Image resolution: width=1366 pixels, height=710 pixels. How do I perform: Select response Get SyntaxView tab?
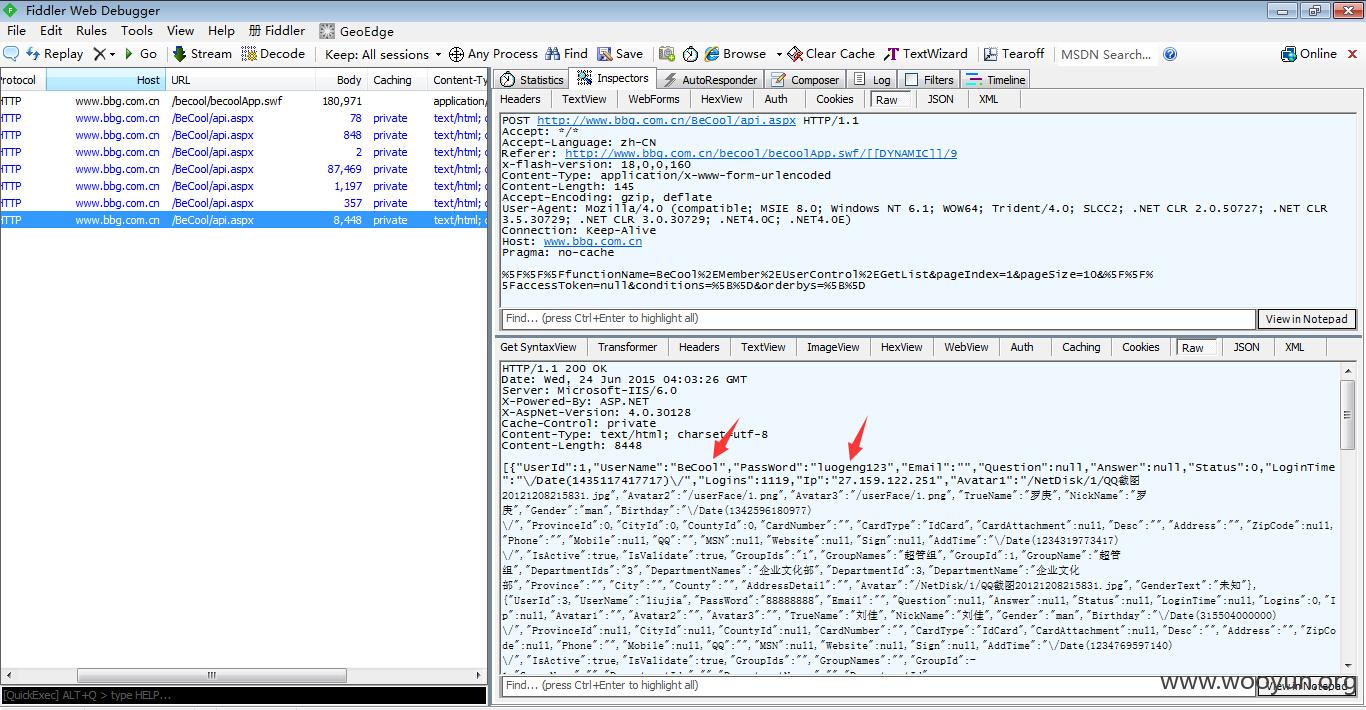click(538, 347)
